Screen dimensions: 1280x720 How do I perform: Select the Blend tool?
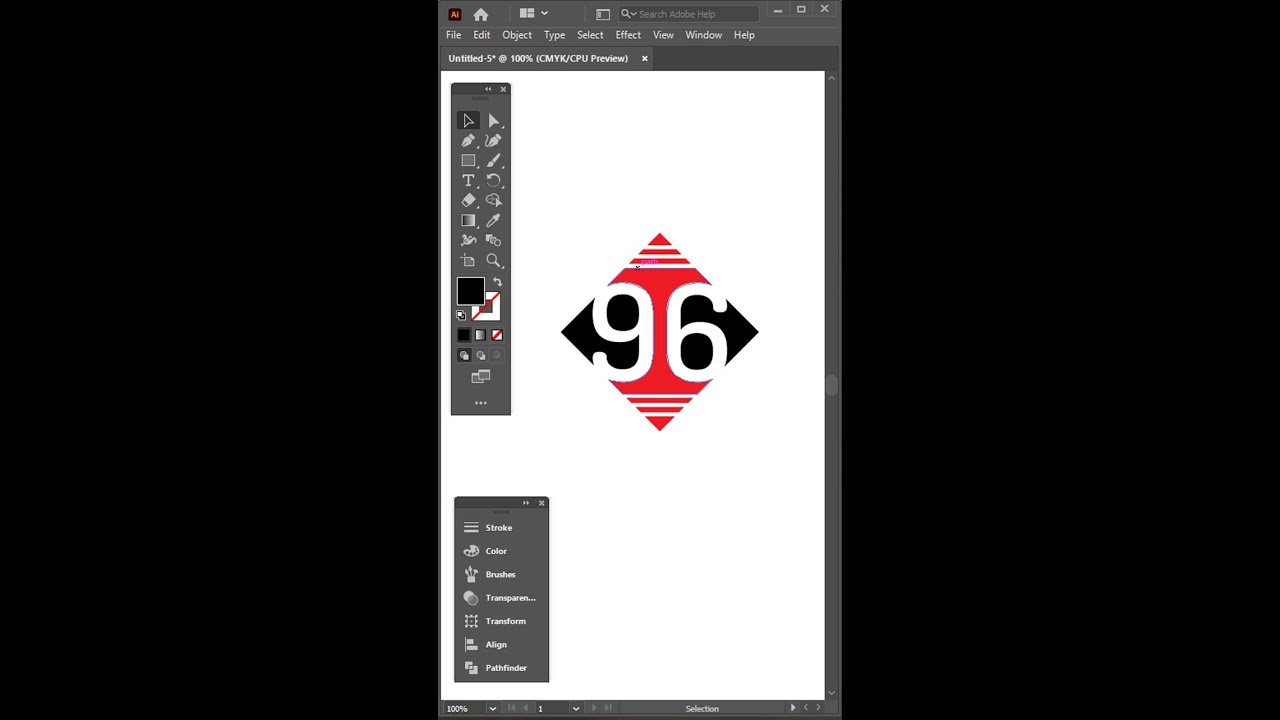coord(494,241)
